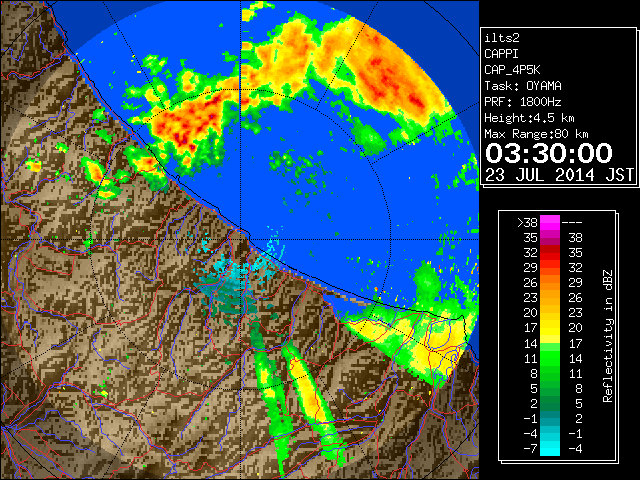Click the red 32 dBZ legend swatch
The image size is (640, 480).
coord(550,253)
